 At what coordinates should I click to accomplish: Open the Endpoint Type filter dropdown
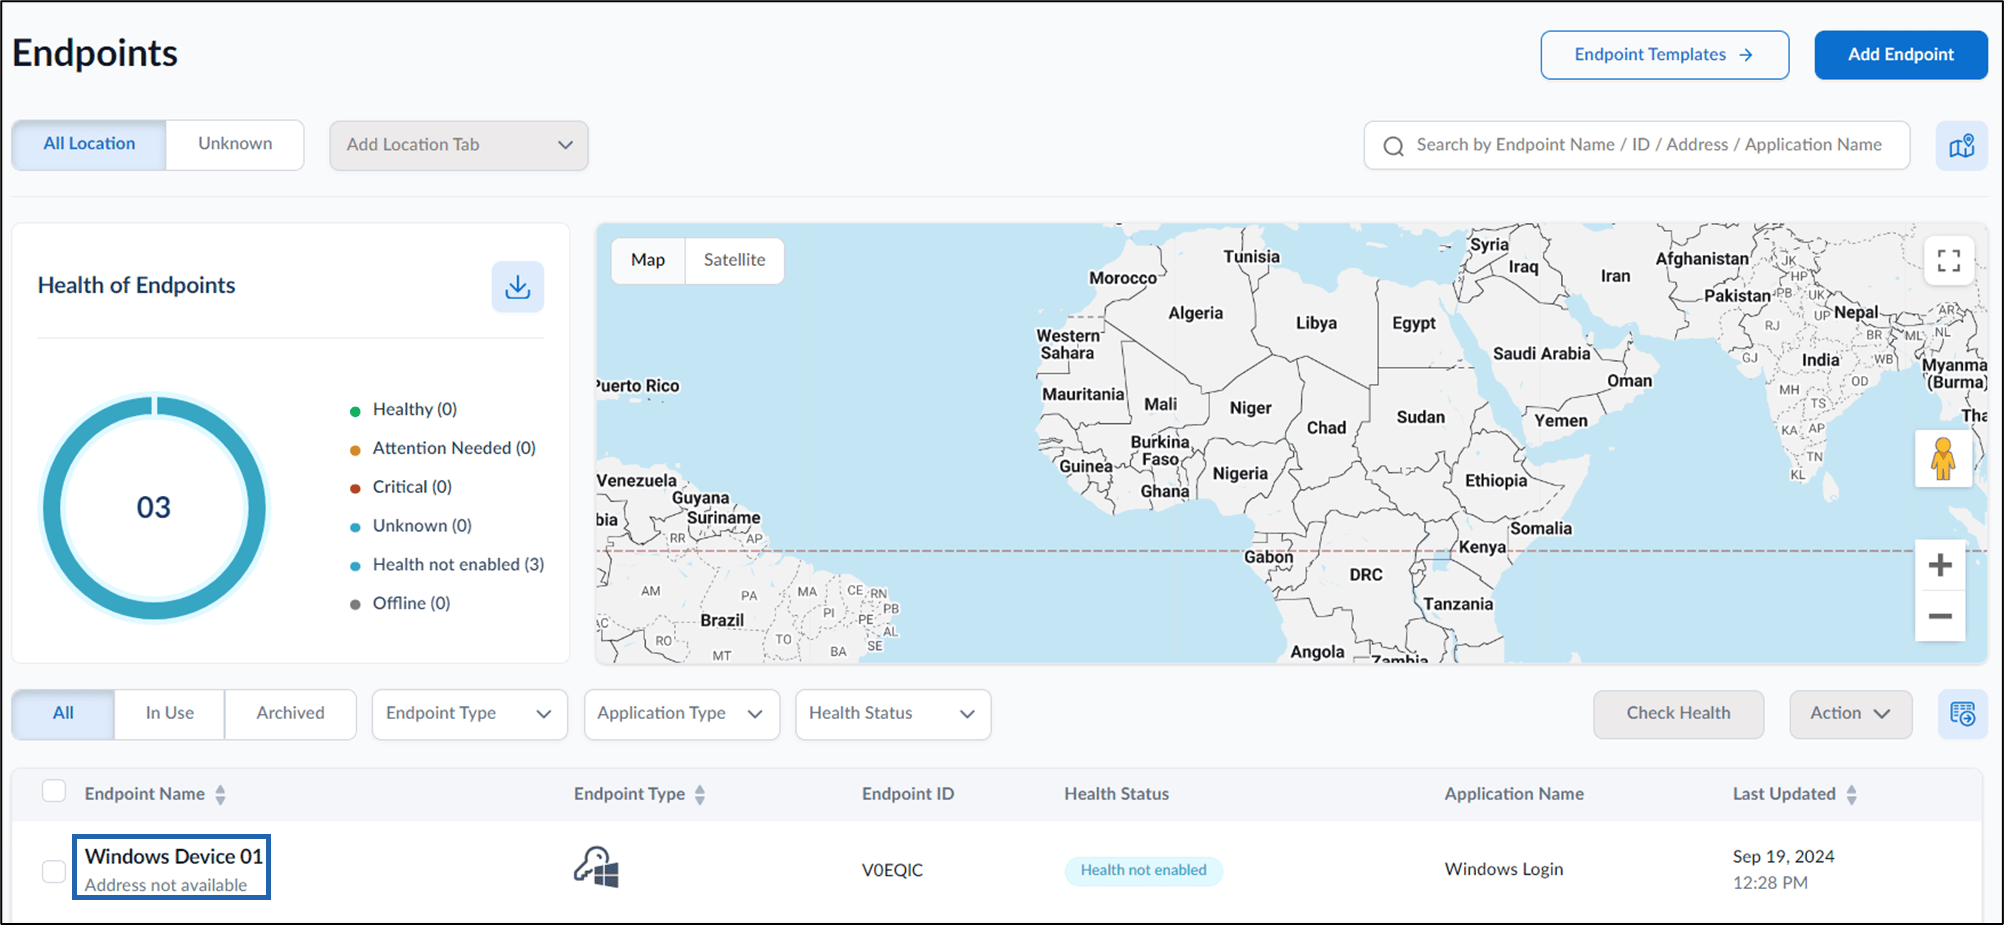[469, 714]
